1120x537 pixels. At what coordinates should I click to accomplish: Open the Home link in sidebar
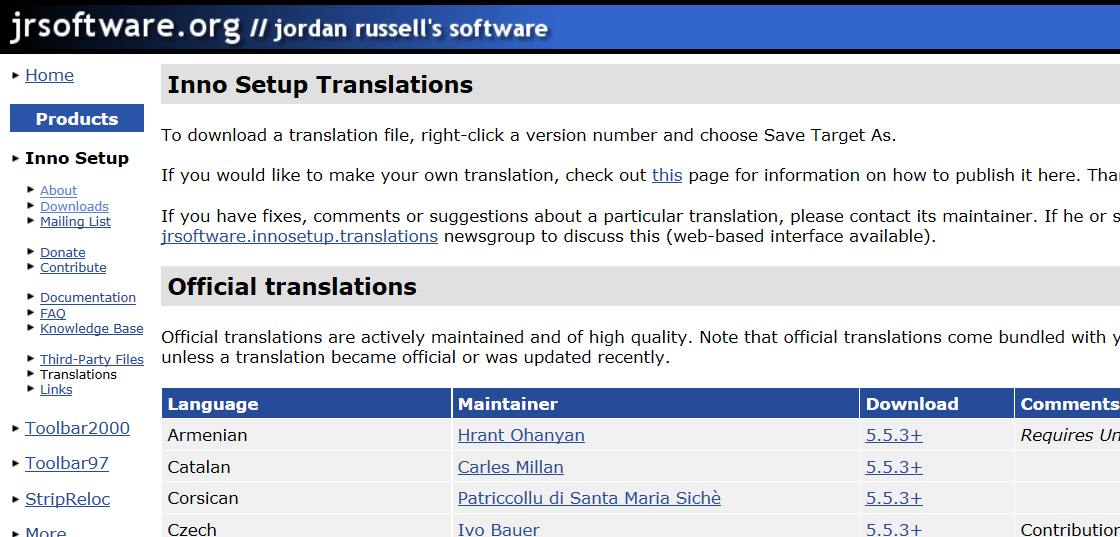(49, 75)
